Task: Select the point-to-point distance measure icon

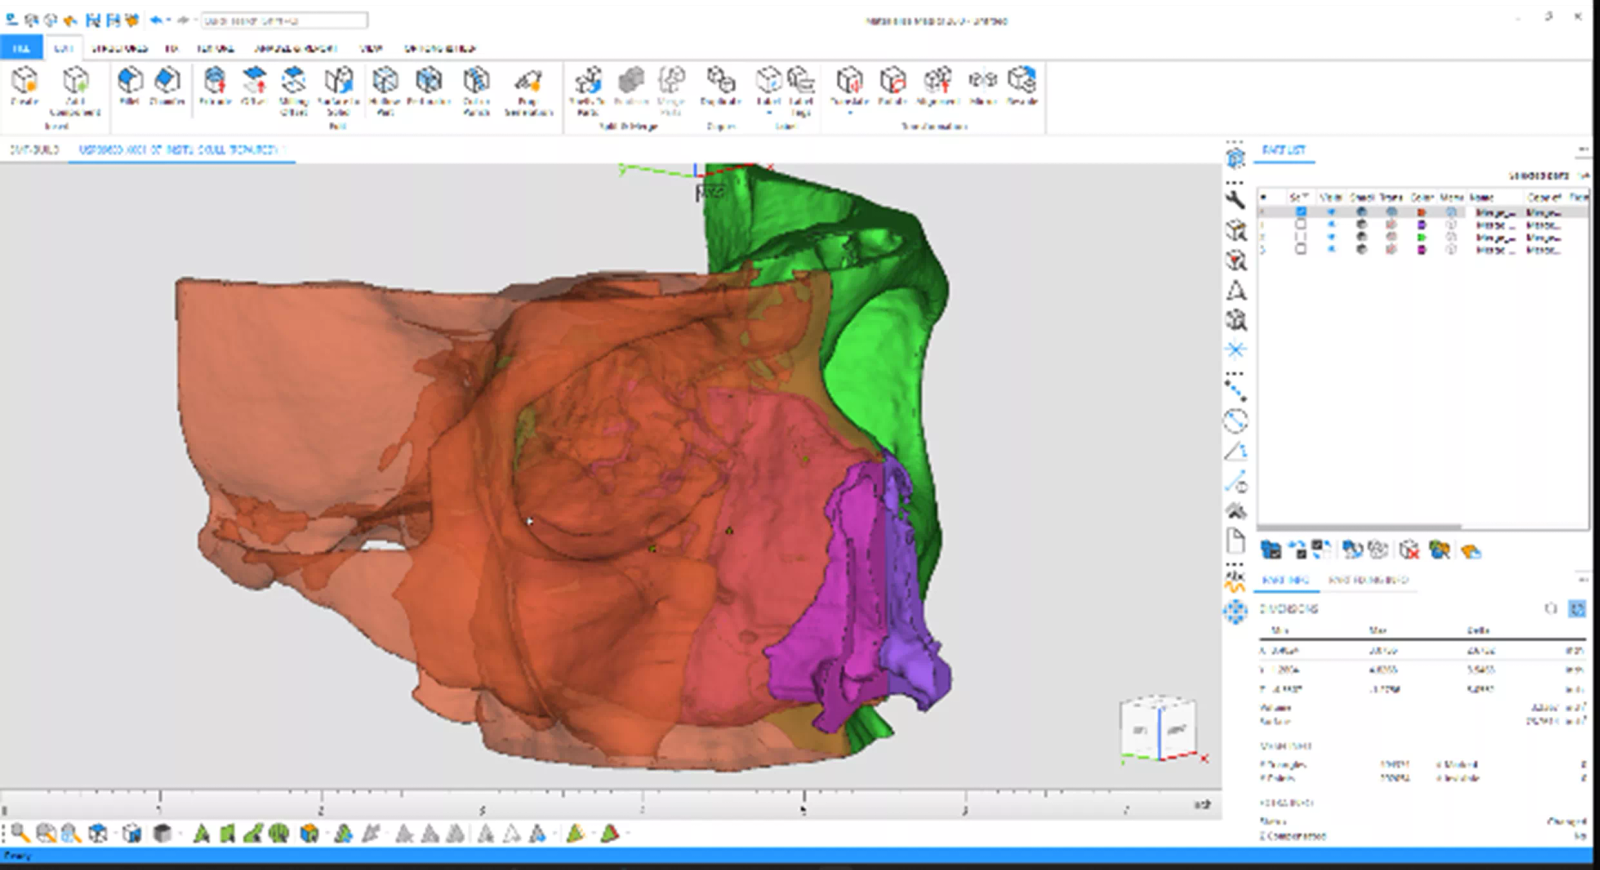Action: (1236, 391)
